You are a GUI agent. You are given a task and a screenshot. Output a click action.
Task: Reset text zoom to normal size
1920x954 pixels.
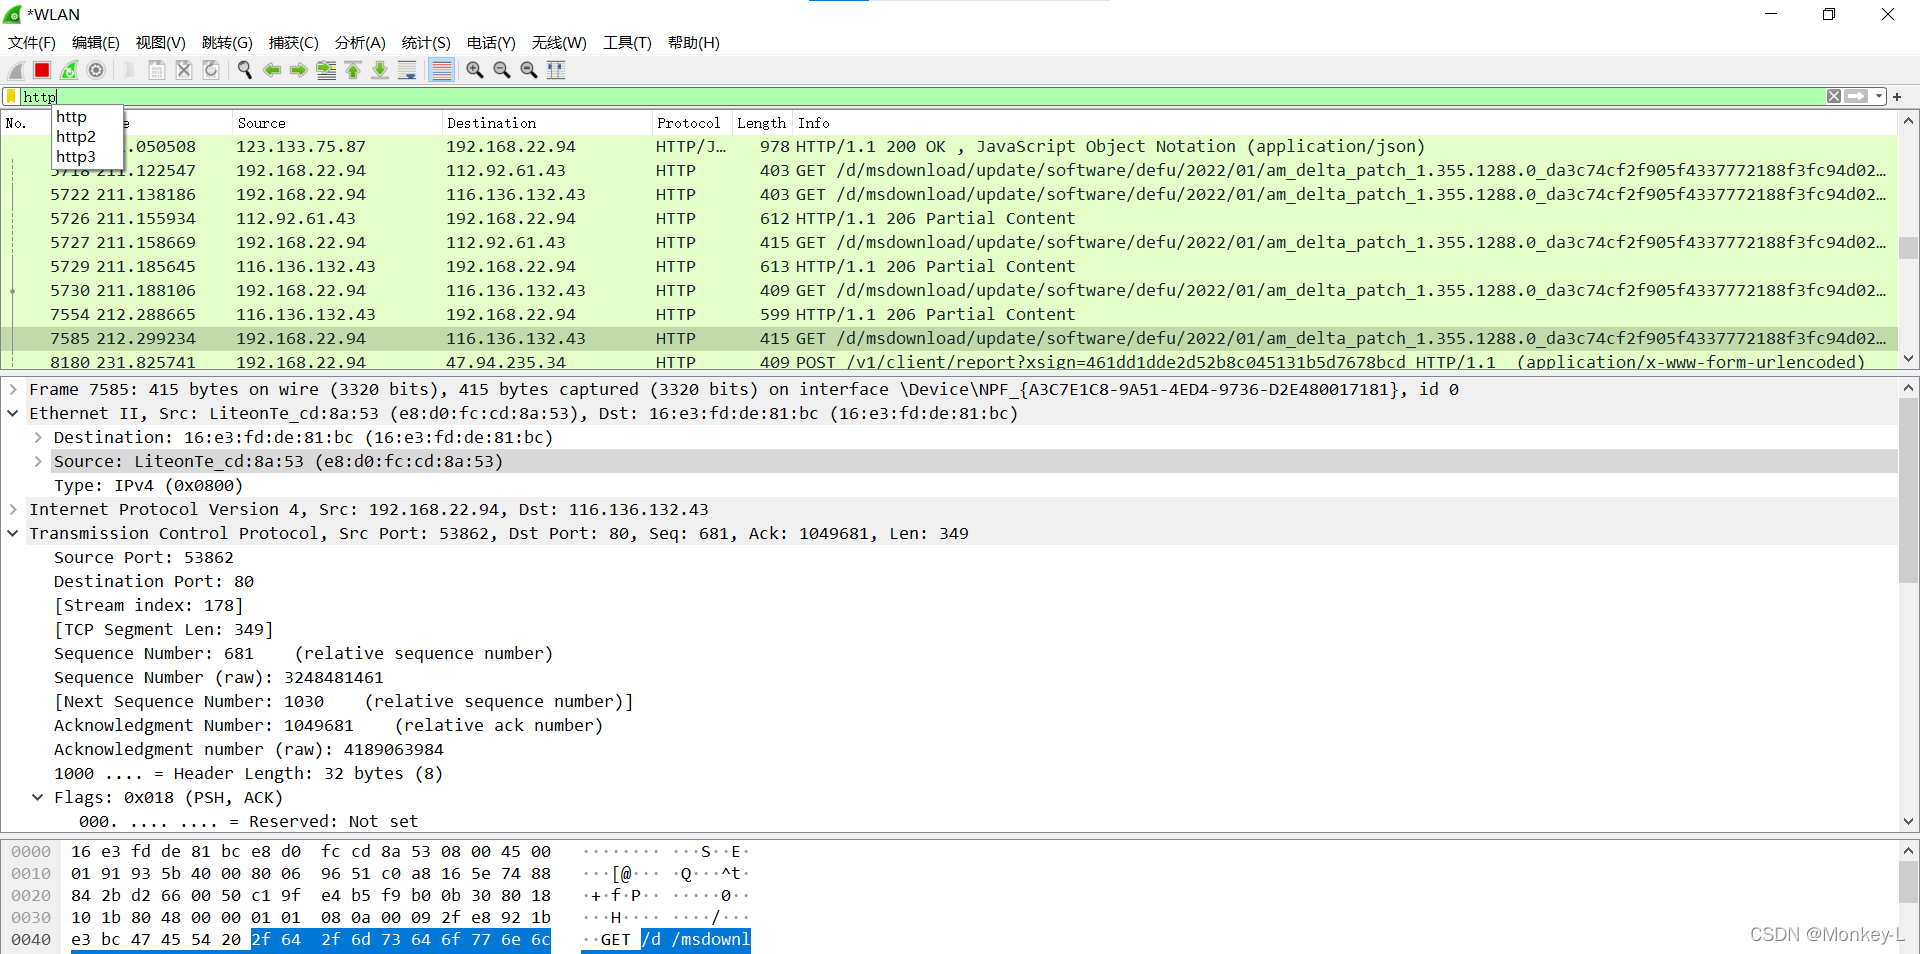tap(529, 70)
